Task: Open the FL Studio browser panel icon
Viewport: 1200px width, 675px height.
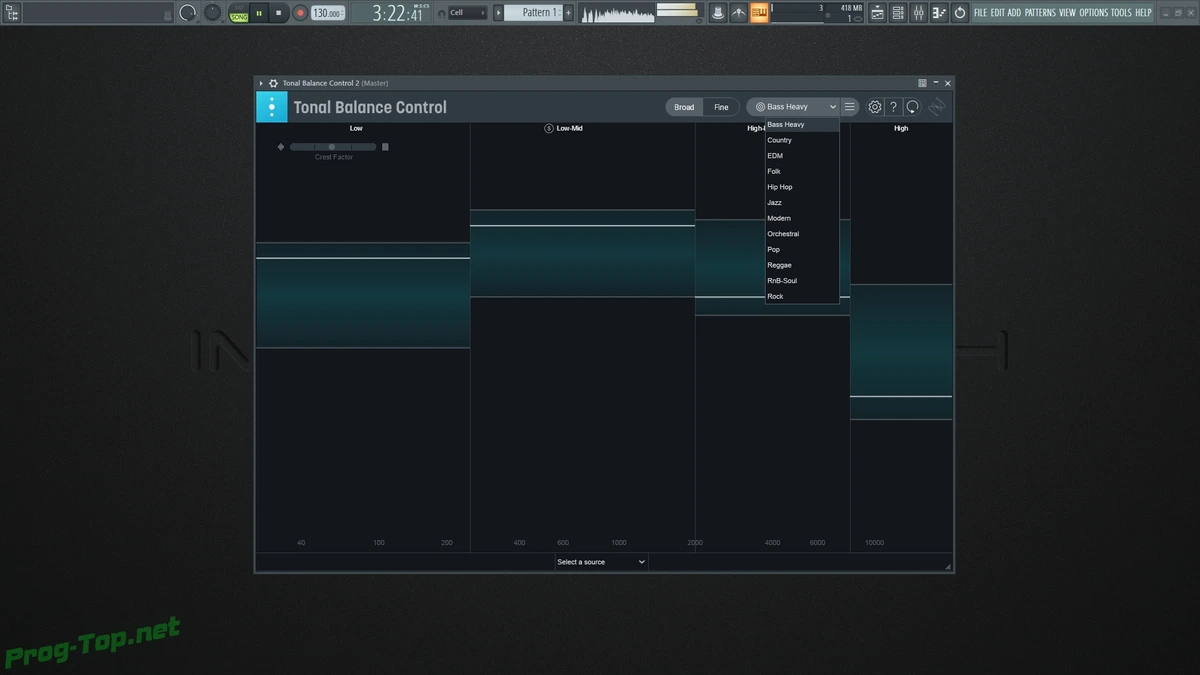Action: click(12, 13)
